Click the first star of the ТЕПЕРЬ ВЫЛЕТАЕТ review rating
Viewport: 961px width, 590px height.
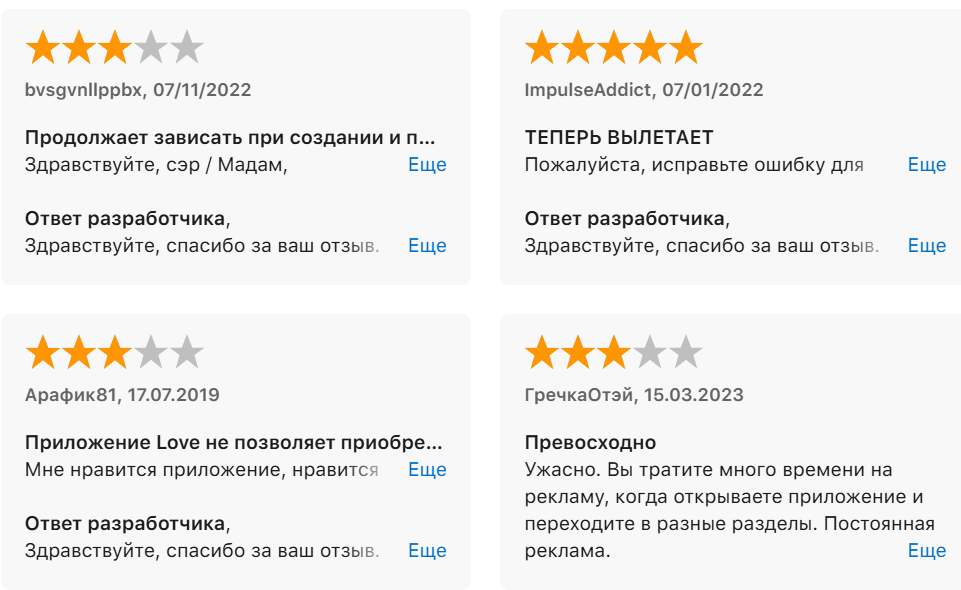[x=541, y=46]
